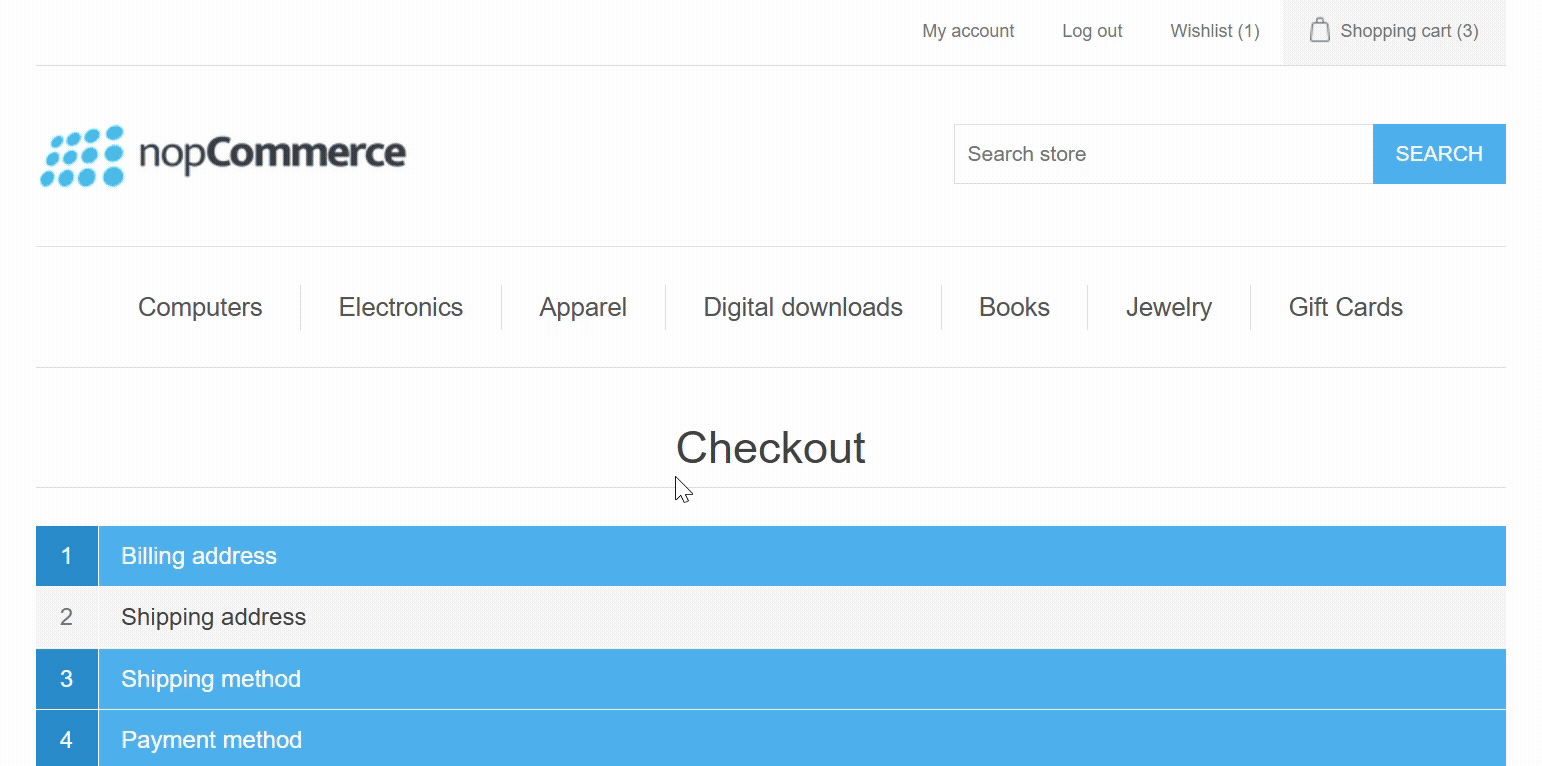Visit the Gift Cards category

click(x=1345, y=307)
